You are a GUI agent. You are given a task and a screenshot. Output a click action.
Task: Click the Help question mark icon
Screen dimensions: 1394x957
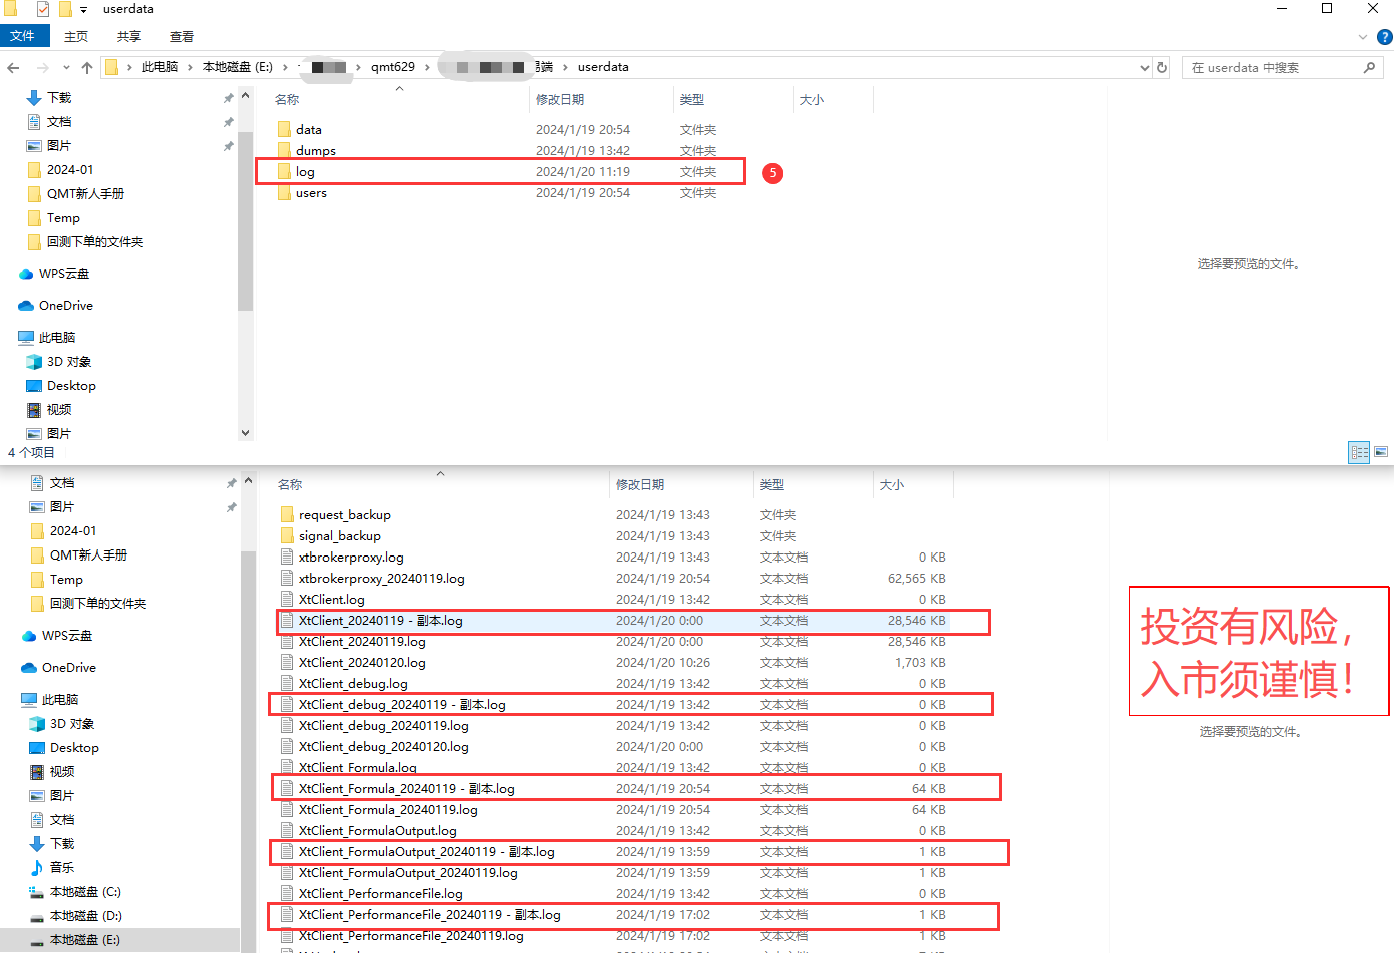pos(1384,37)
